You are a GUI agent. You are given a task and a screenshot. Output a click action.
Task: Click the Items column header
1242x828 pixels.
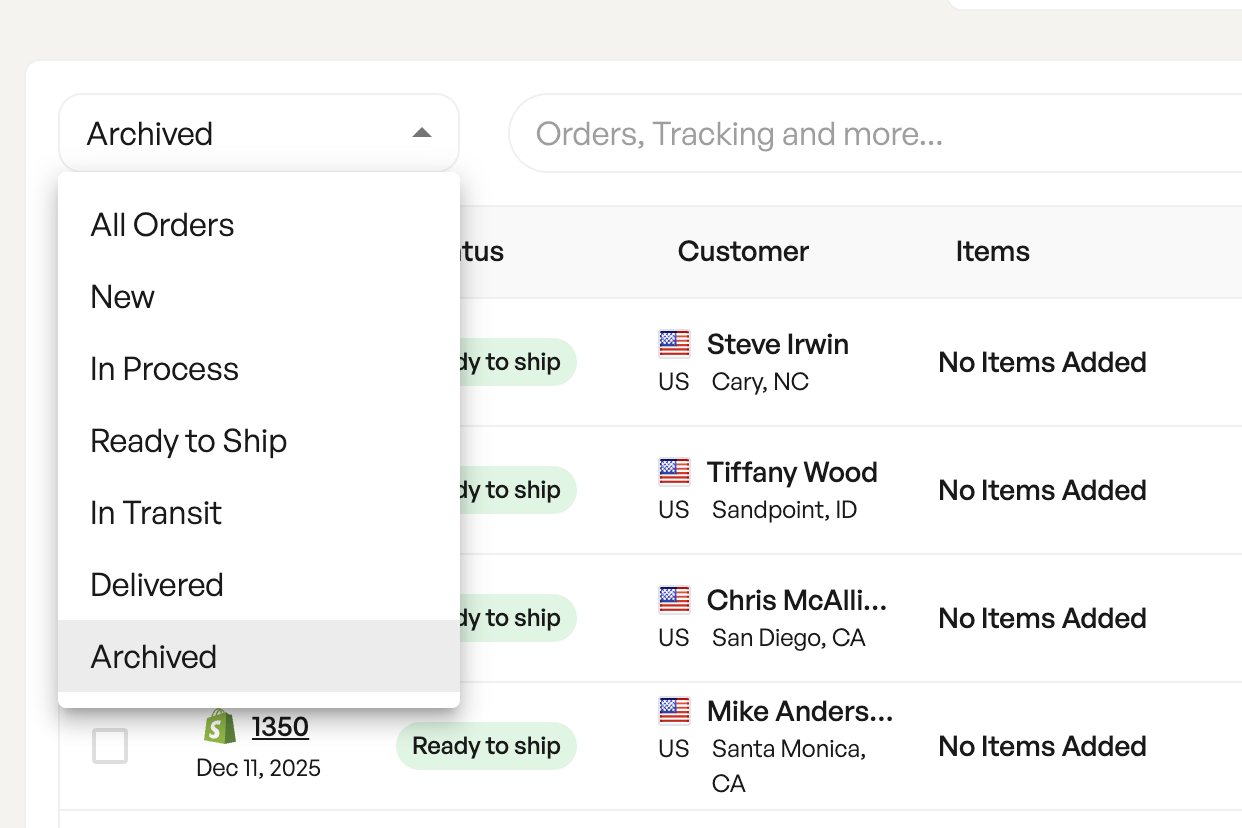point(992,251)
